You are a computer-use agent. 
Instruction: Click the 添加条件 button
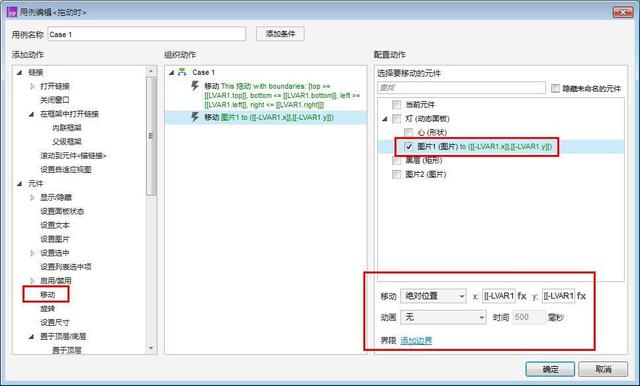point(280,34)
